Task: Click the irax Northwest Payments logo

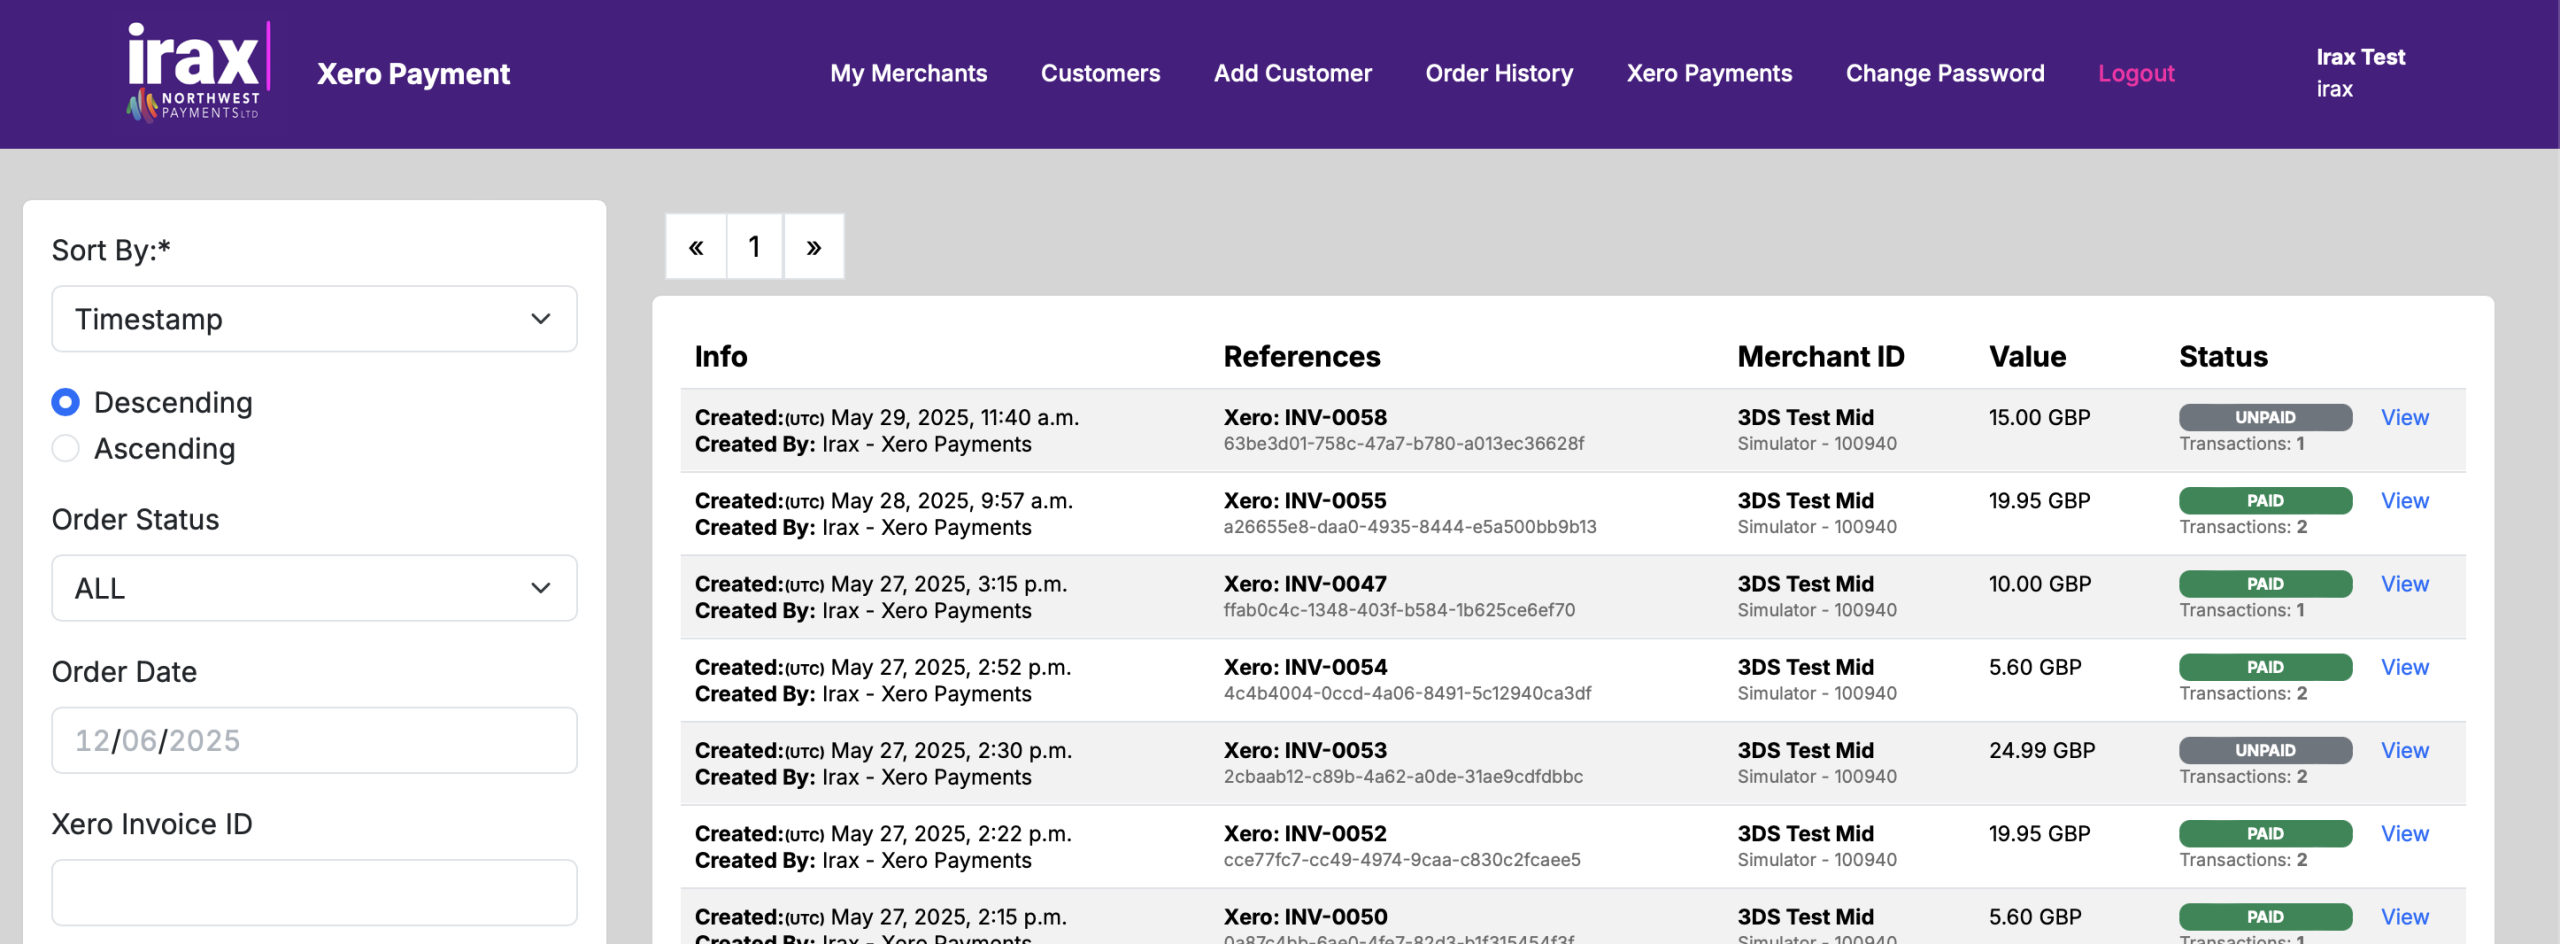Action: (195, 72)
